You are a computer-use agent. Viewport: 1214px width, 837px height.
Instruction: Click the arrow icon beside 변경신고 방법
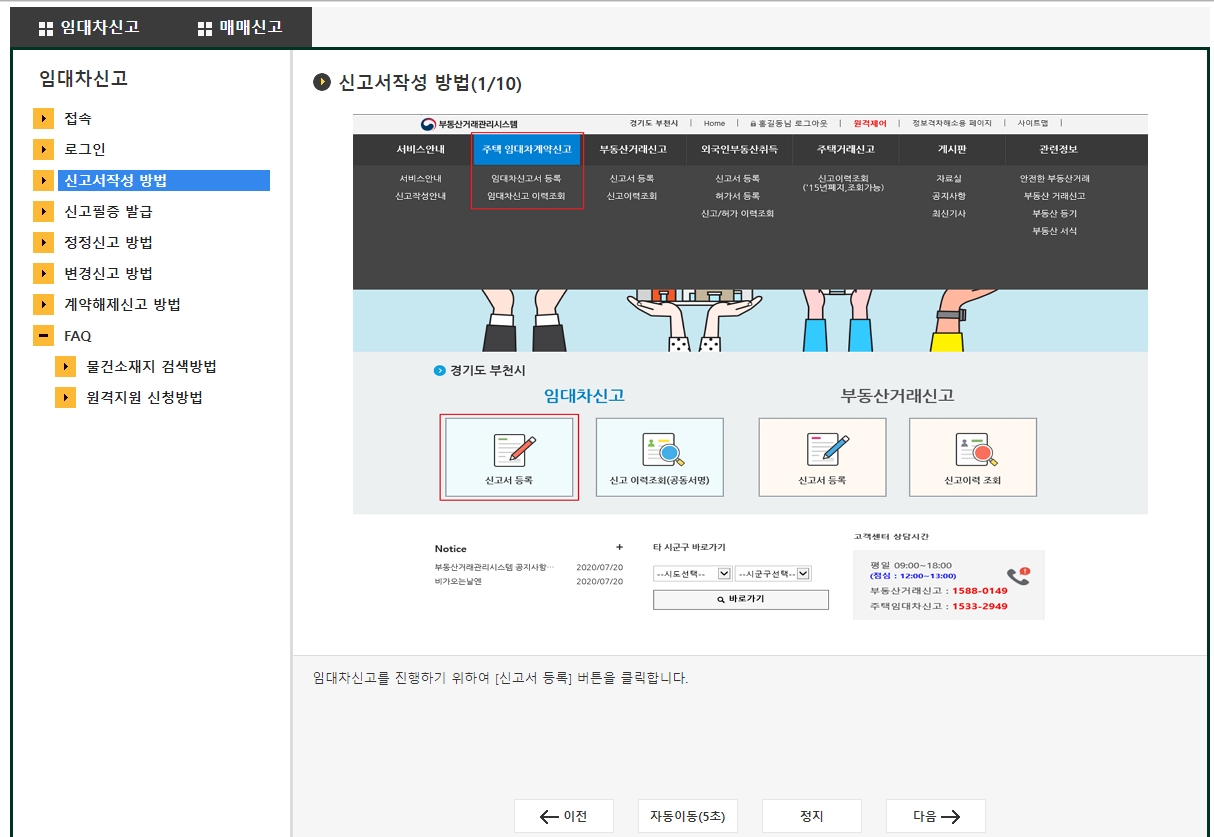pyautogui.click(x=43, y=273)
